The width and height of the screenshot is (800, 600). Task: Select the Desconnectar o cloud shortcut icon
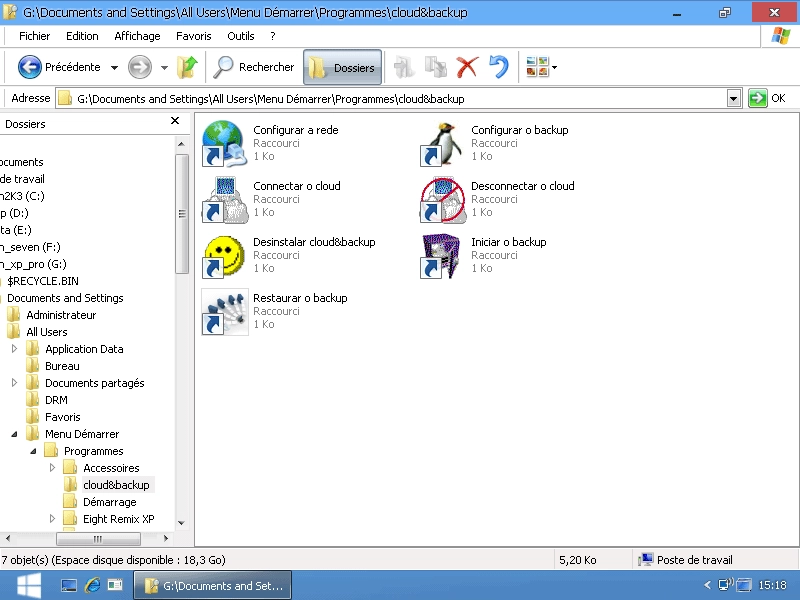click(442, 199)
